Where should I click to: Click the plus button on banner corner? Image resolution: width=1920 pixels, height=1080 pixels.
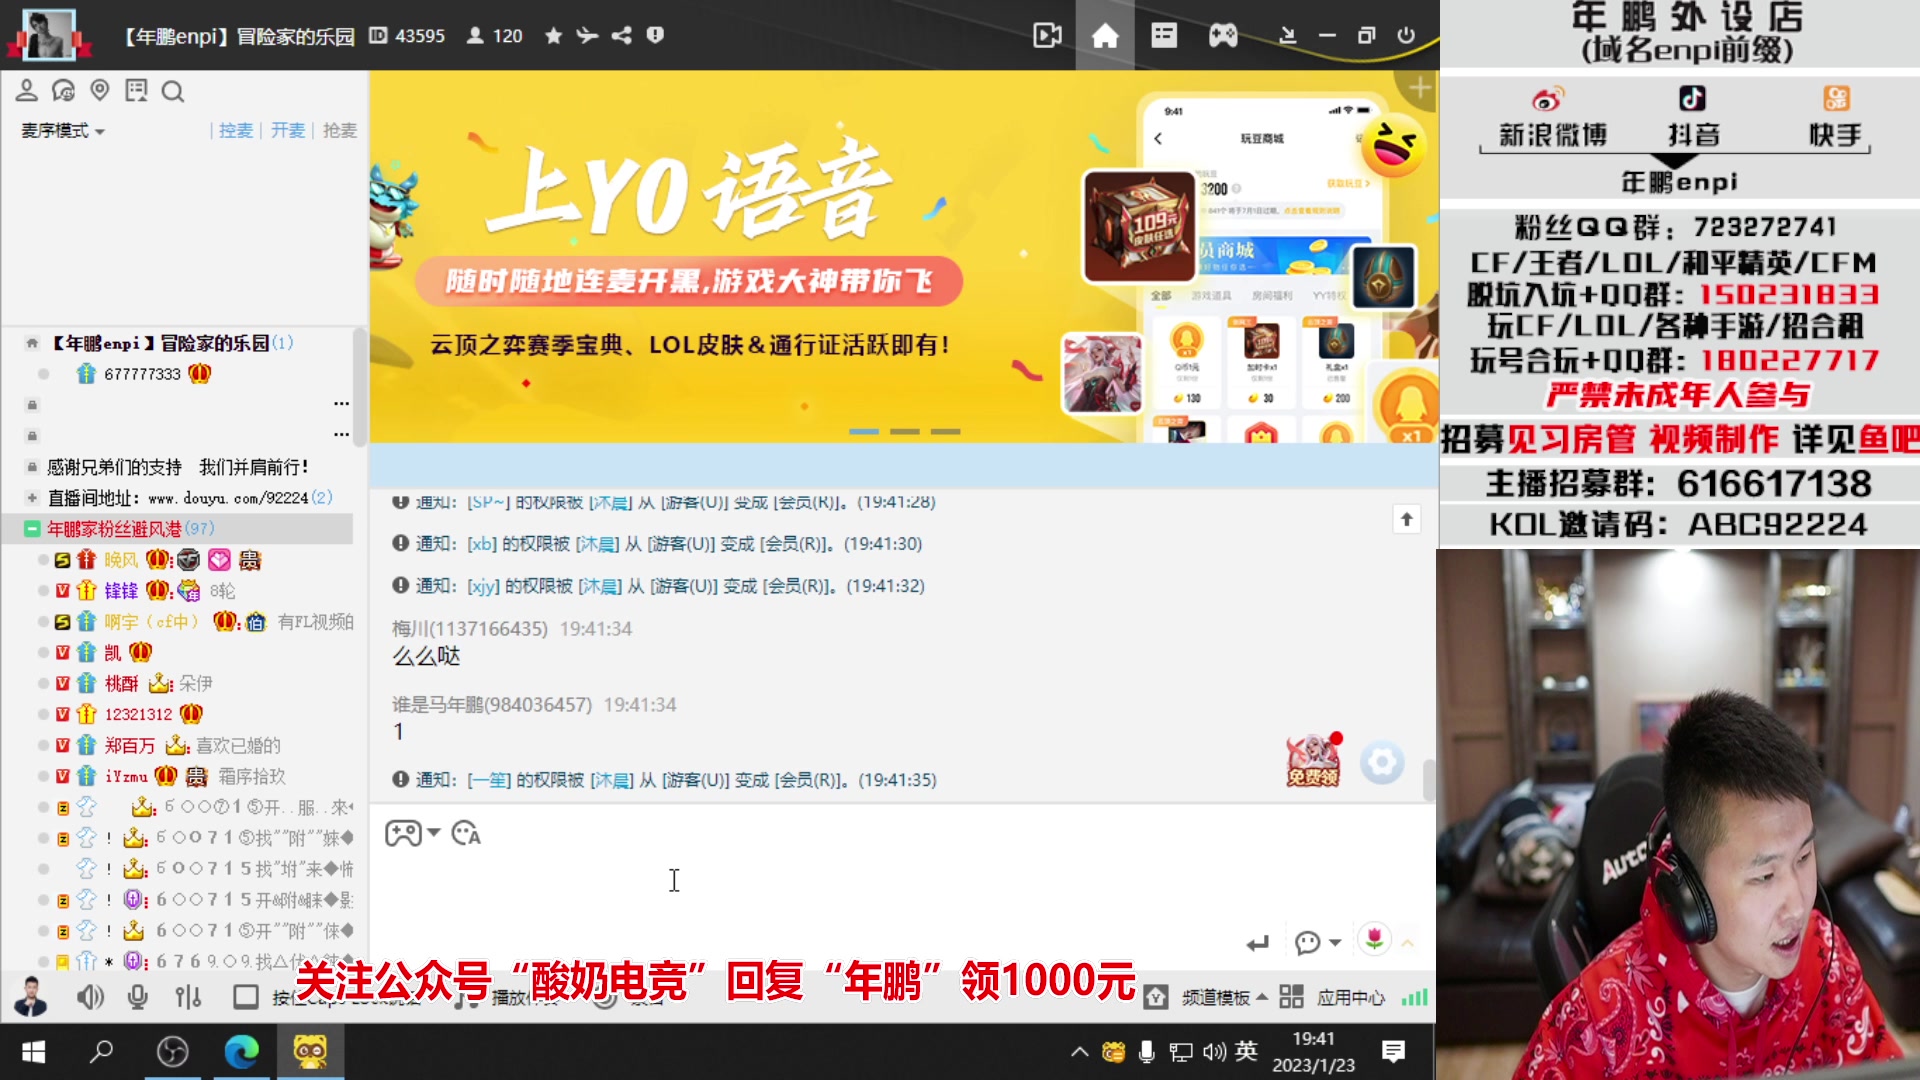click(1420, 88)
